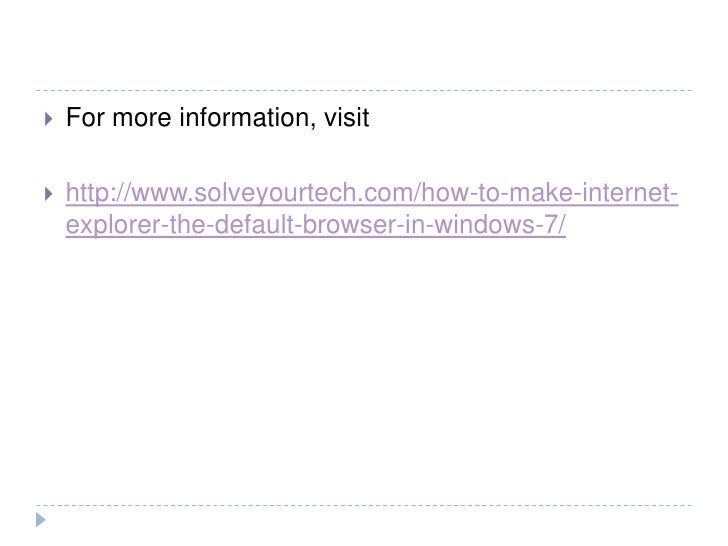This screenshot has width=728, height=546.
Task: Click bullet arrow beside the URL
Action: 49,194
